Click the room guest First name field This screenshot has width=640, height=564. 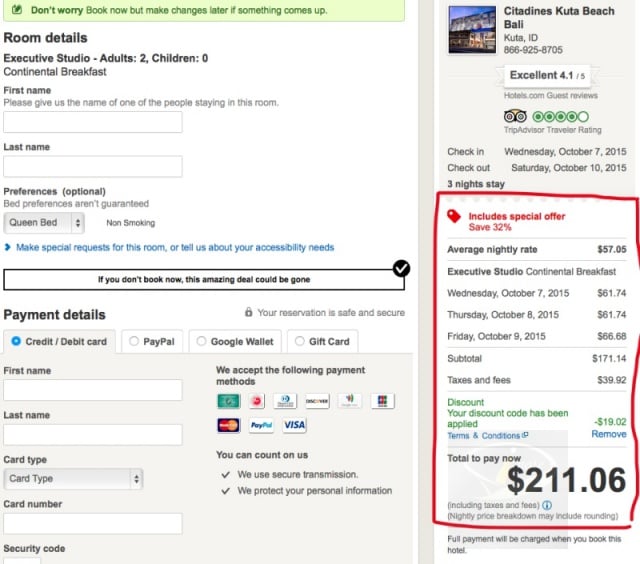pyautogui.click(x=93, y=122)
